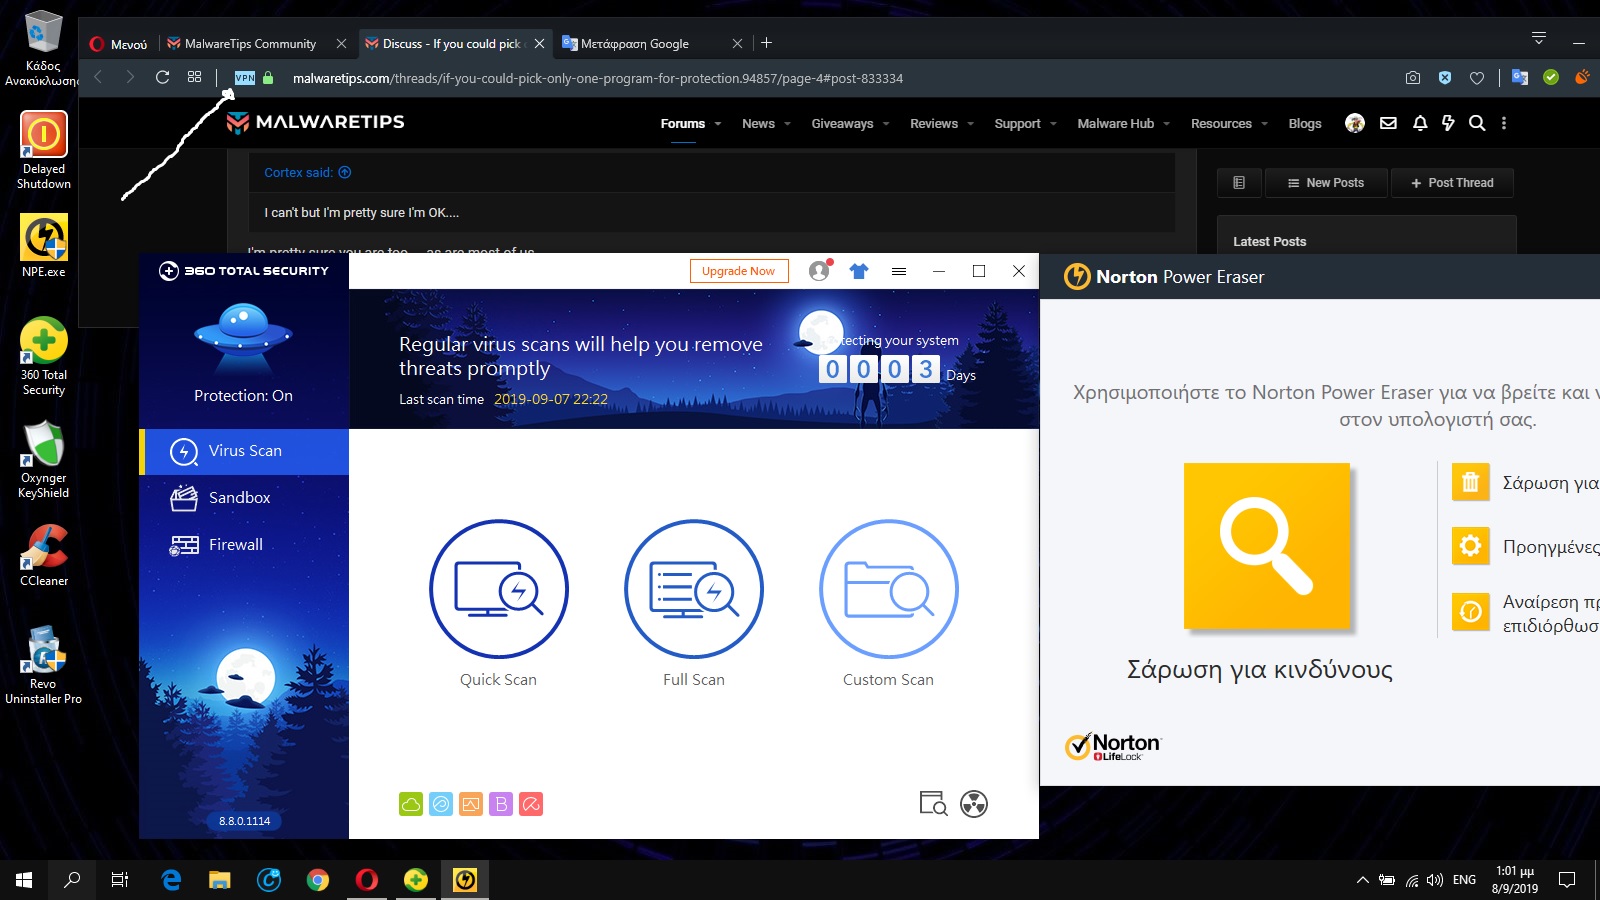Open Google Chrome from the taskbar
This screenshot has width=1600, height=900.
tap(318, 880)
